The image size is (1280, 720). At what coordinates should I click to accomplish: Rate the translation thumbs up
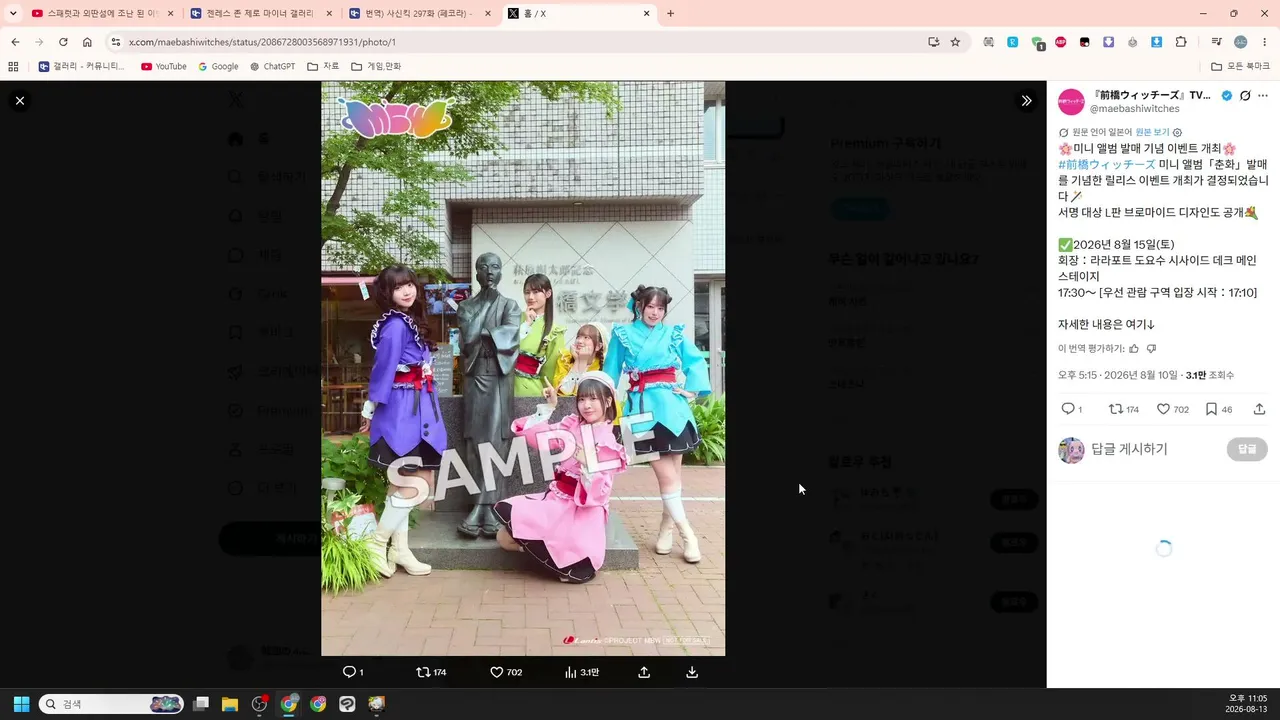pyautogui.click(x=1134, y=349)
